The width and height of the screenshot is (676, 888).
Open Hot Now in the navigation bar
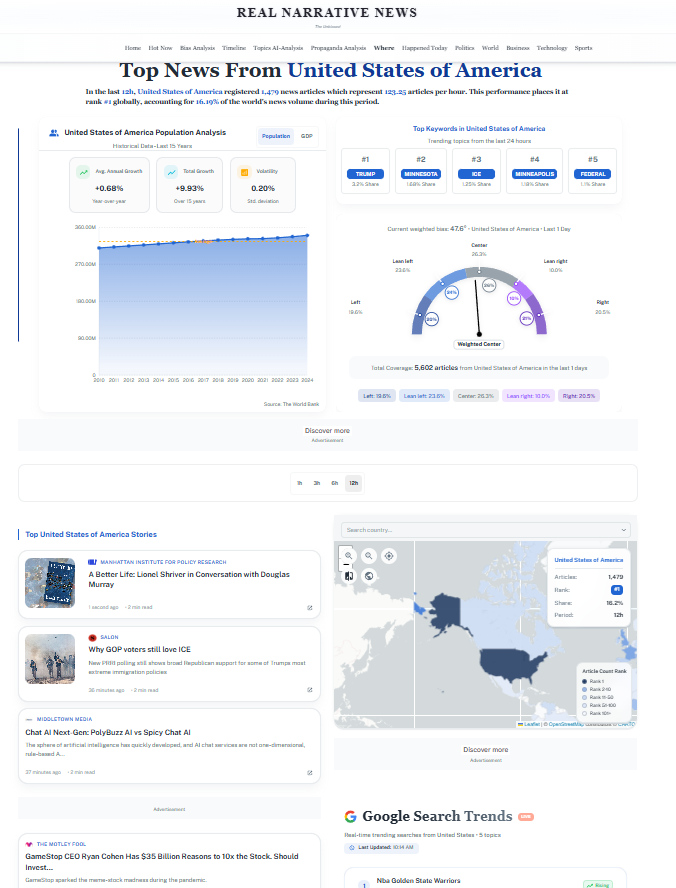click(160, 48)
